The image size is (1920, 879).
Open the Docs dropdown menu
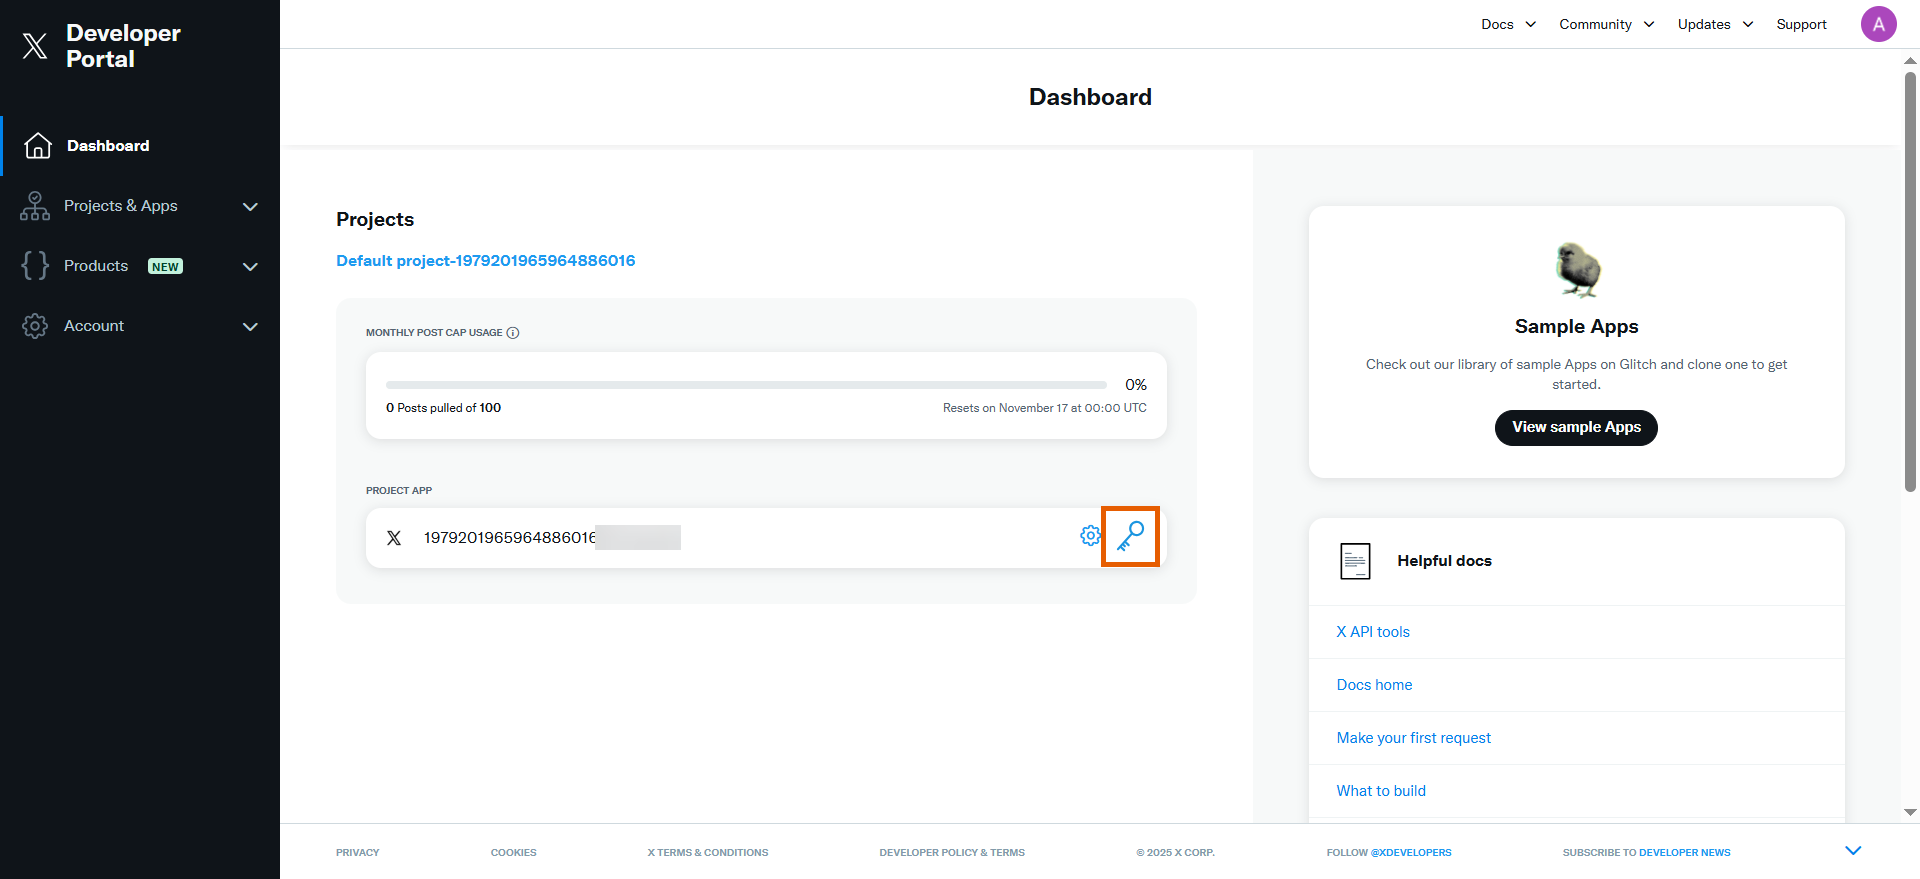[x=1508, y=24]
